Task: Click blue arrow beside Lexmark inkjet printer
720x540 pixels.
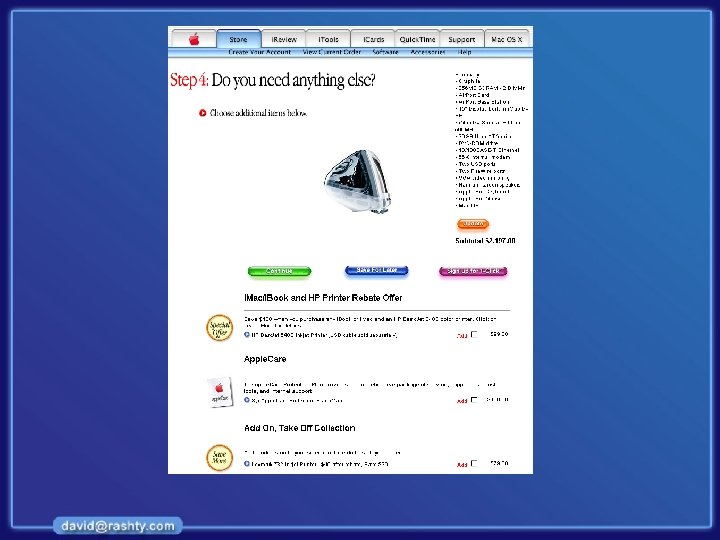Action: pyautogui.click(x=247, y=464)
